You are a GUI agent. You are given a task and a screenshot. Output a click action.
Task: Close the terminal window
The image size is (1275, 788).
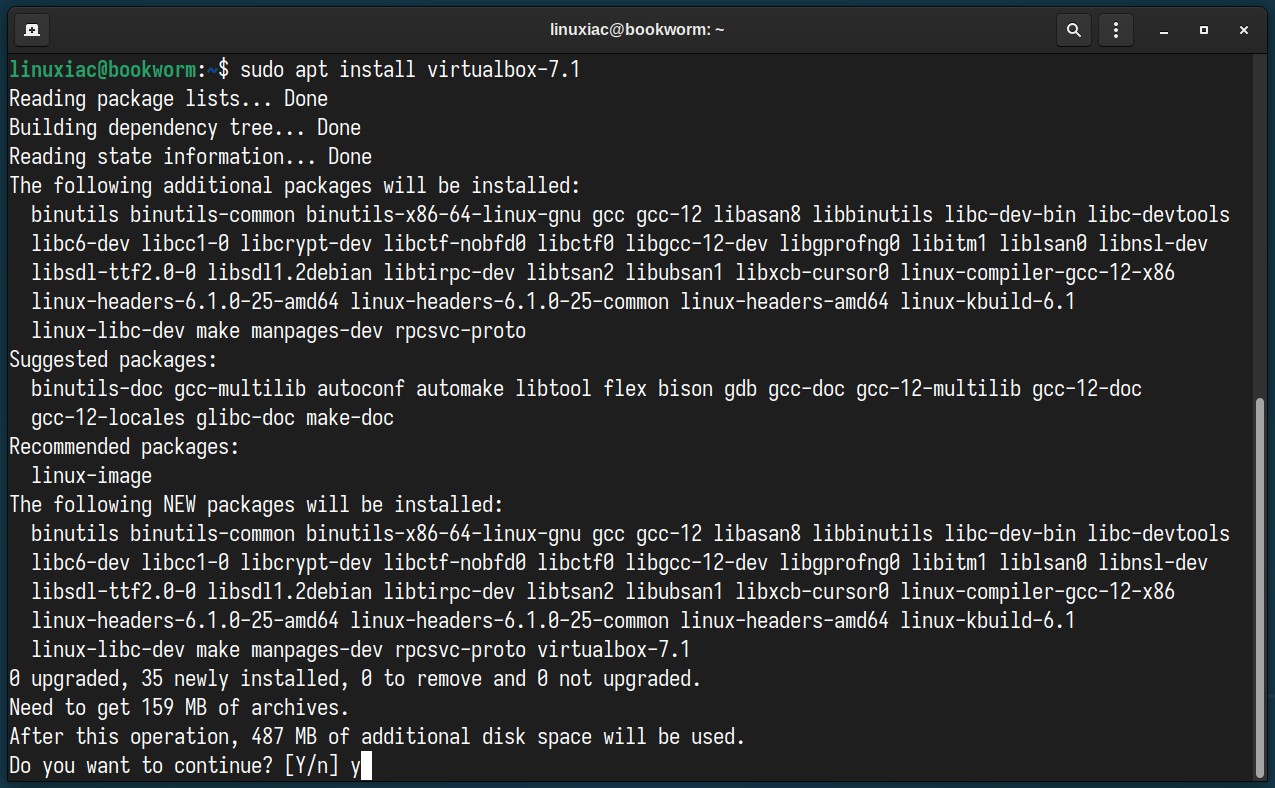click(1244, 30)
